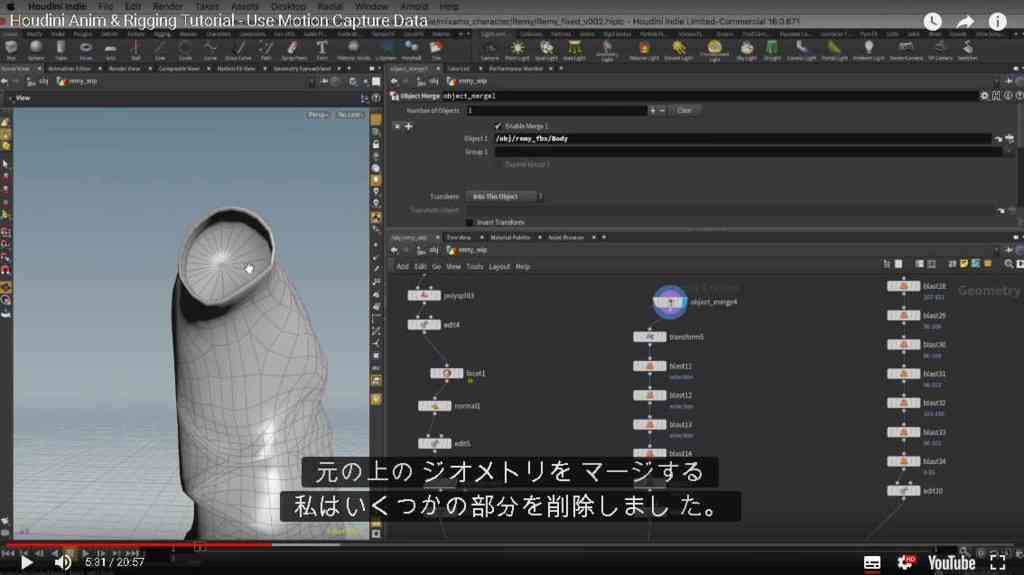
Task: Open the No cam dropdown in viewport
Action: pos(349,115)
